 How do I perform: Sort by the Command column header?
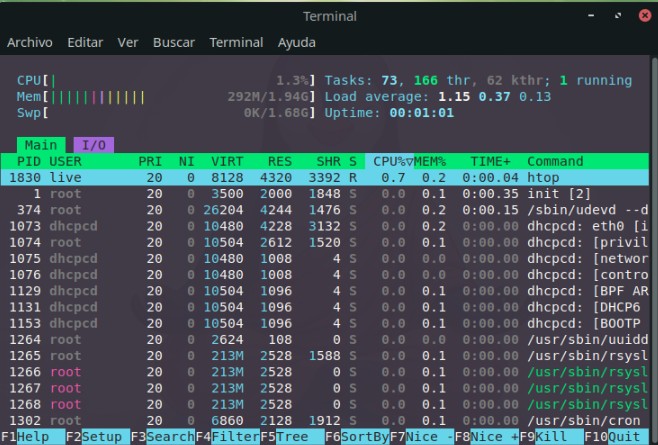pos(555,161)
